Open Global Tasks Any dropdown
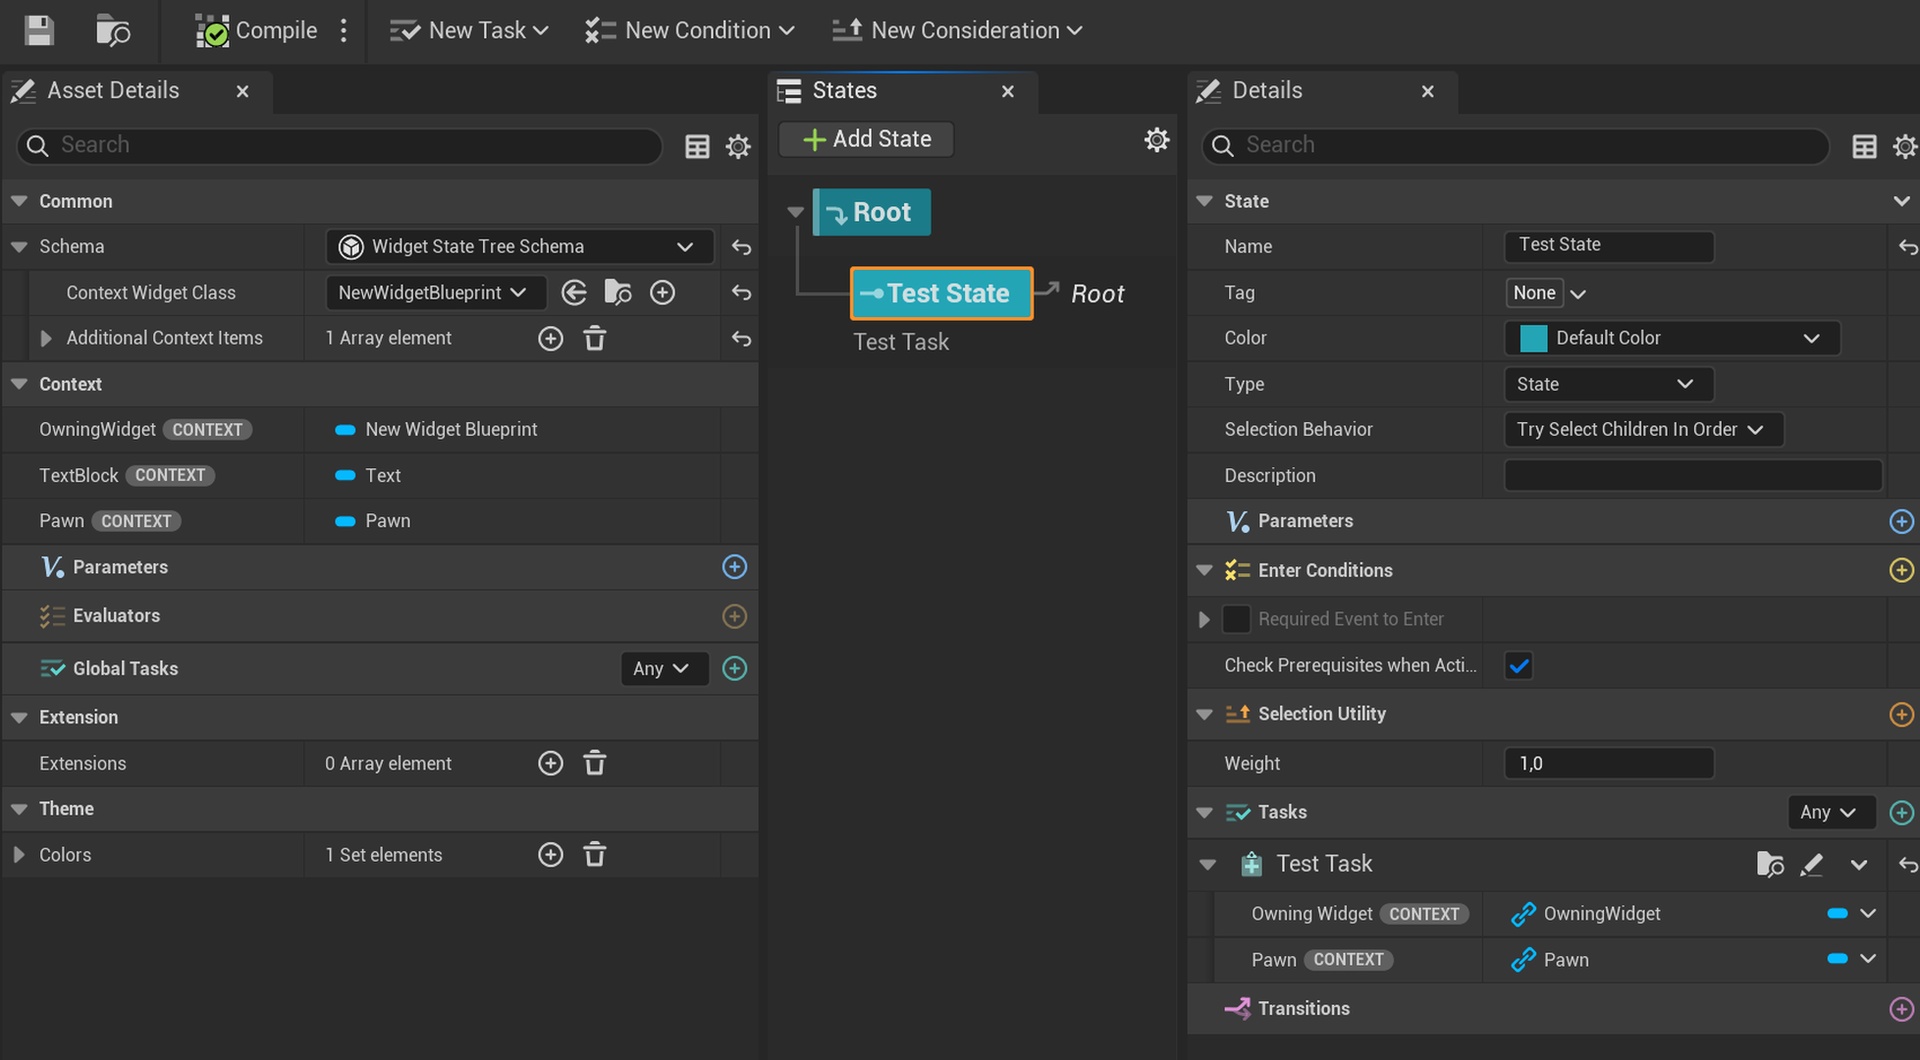The width and height of the screenshot is (1920, 1060). click(663, 669)
